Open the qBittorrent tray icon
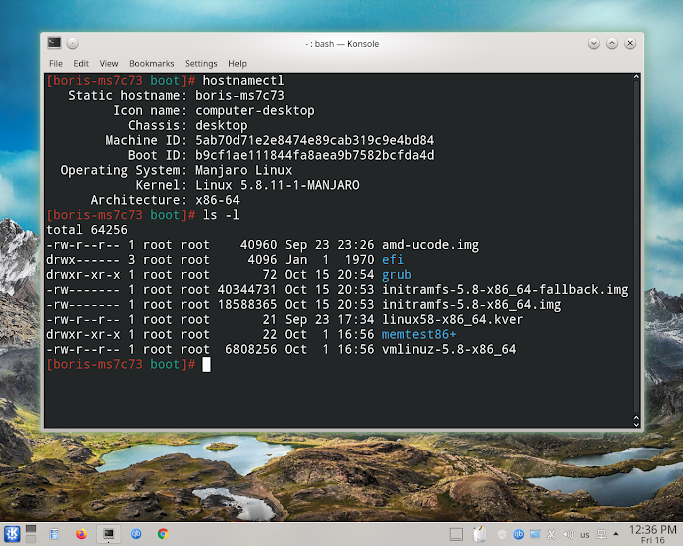The width and height of the screenshot is (683, 546). point(518,534)
